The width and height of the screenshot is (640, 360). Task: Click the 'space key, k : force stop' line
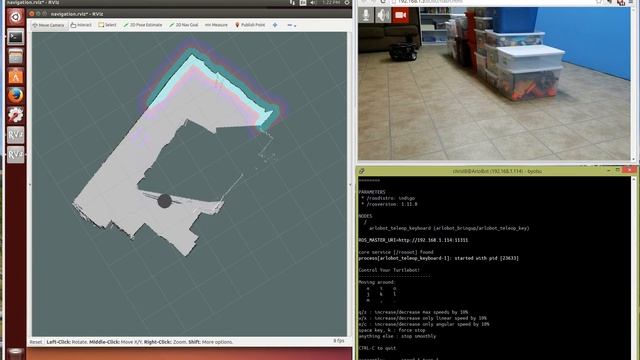point(392,330)
